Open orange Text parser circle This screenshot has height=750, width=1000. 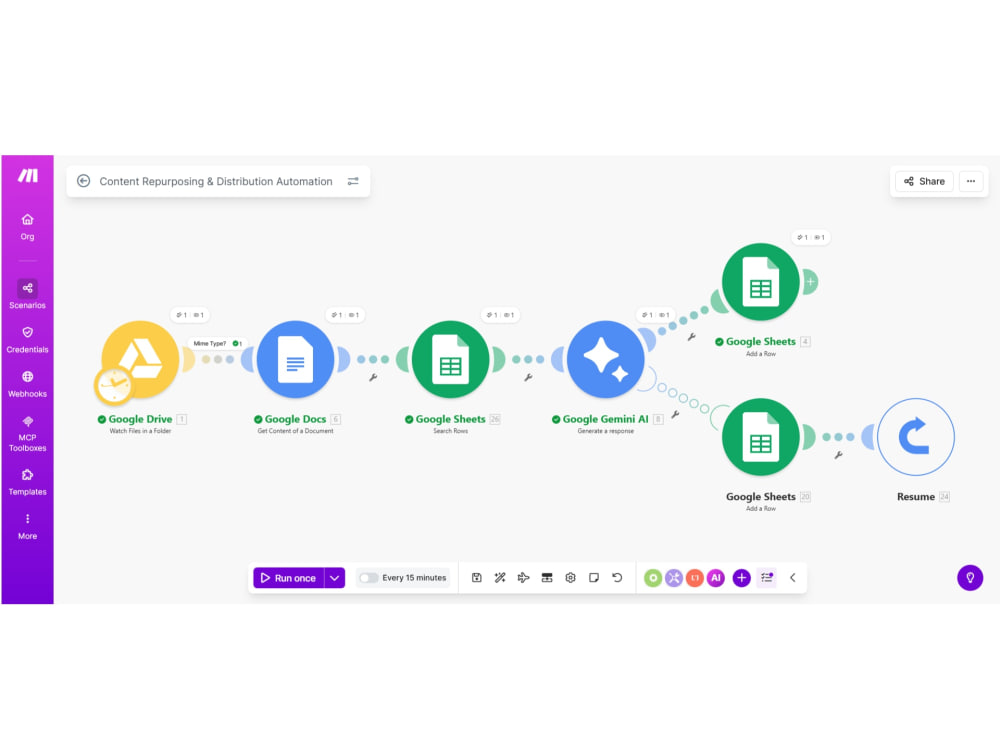[695, 578]
